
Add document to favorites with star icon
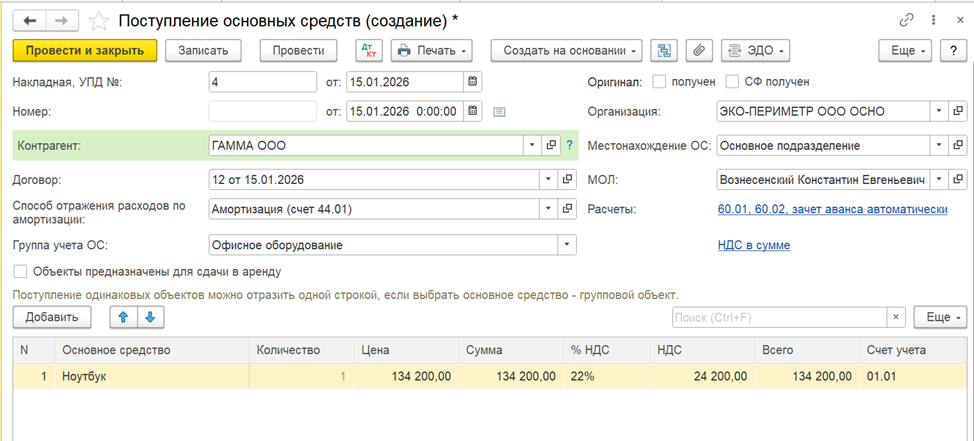pyautogui.click(x=98, y=20)
